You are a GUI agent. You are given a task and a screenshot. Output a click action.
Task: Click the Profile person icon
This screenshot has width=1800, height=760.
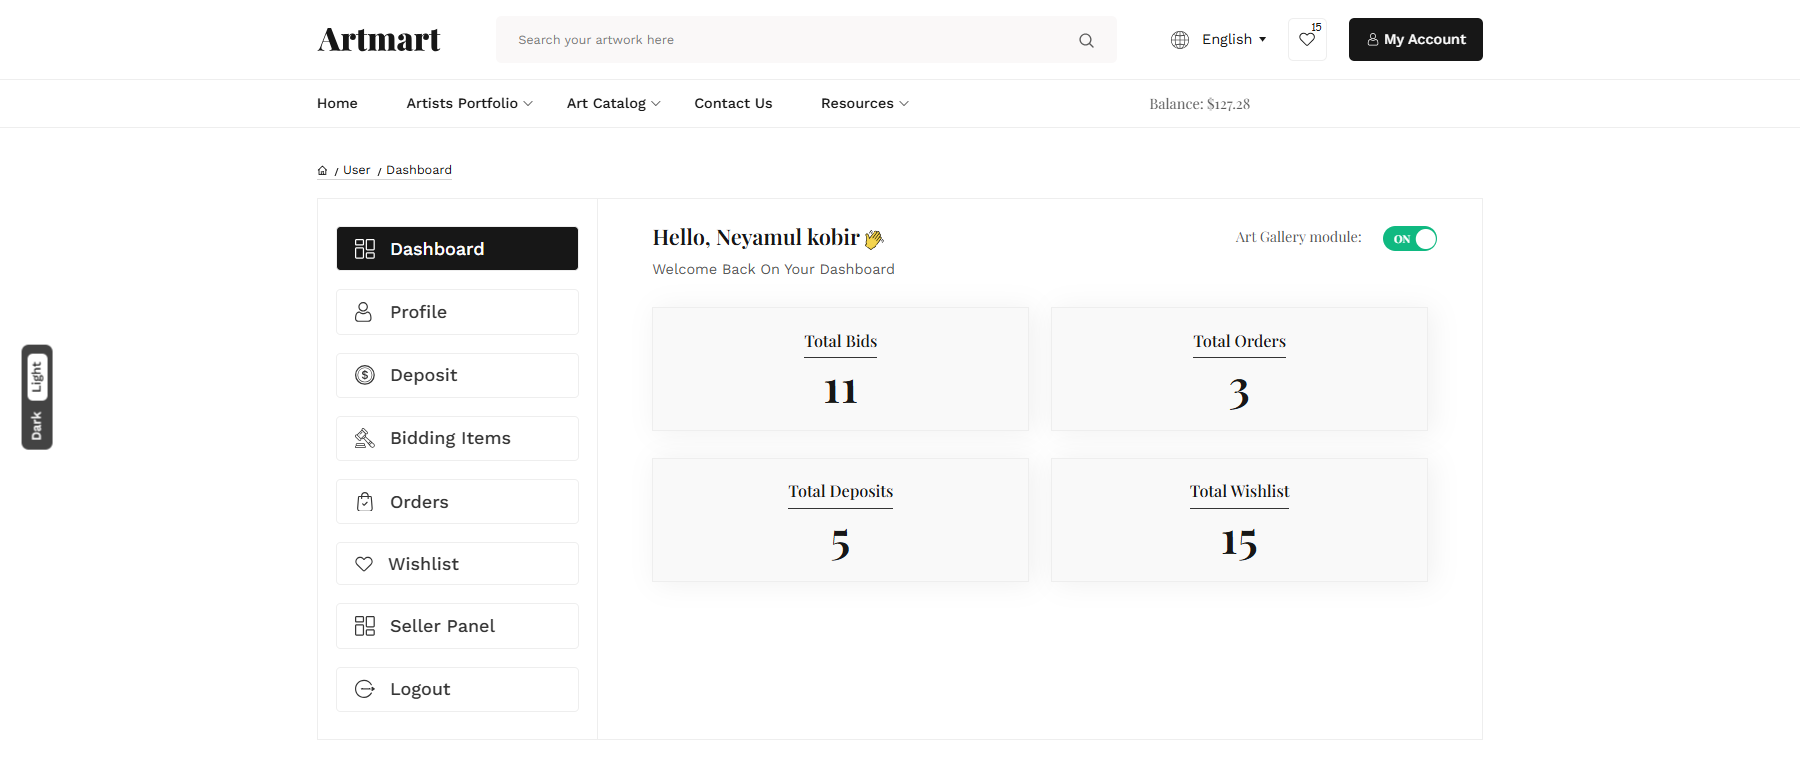(x=364, y=312)
